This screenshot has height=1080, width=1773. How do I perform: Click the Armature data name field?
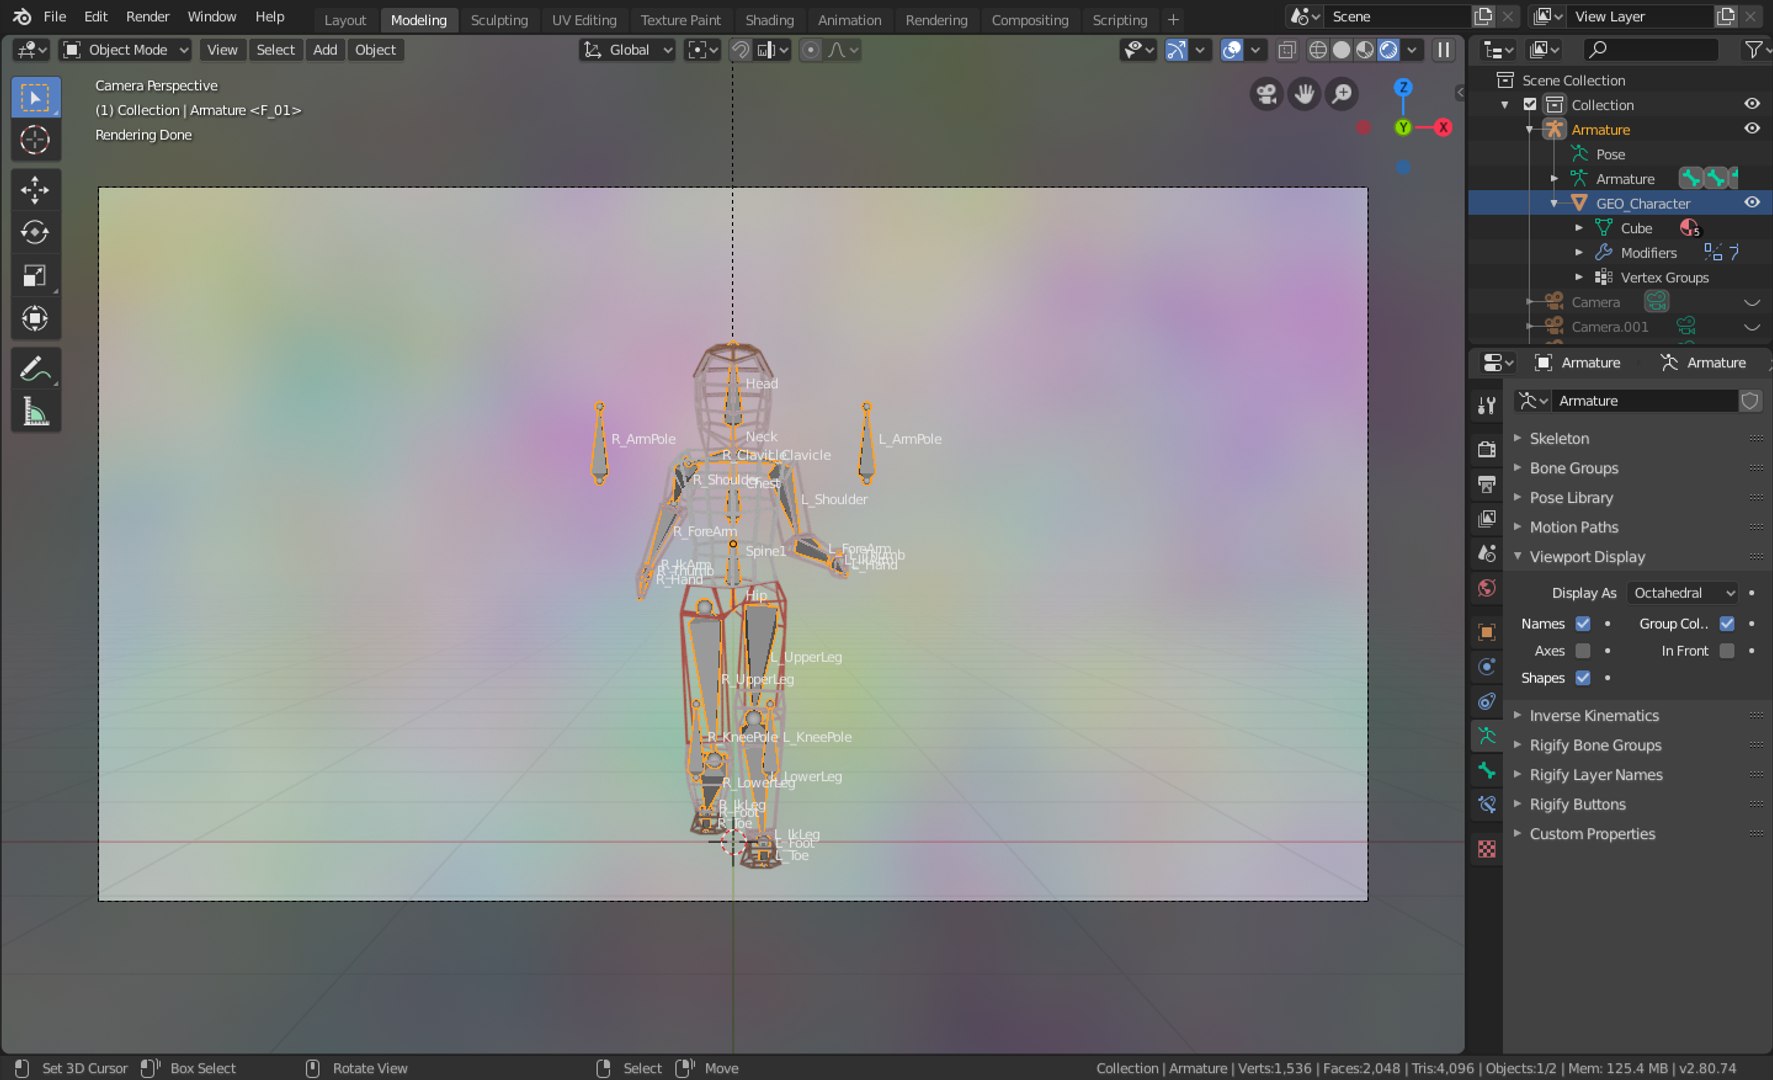click(1645, 401)
